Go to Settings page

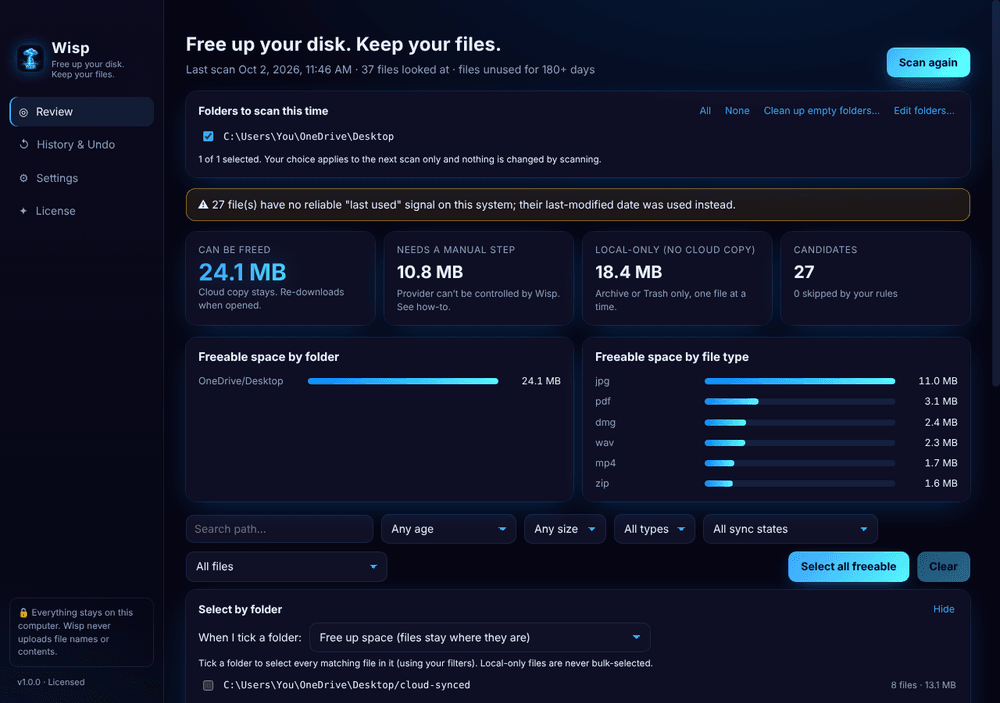click(82, 178)
